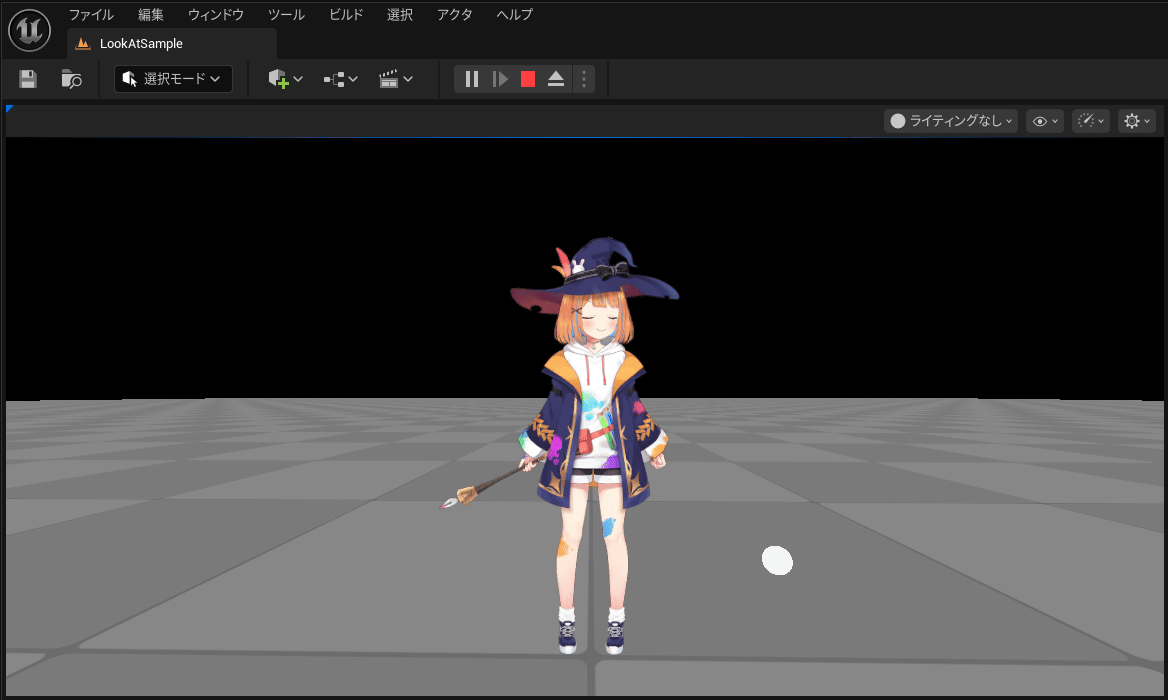Image resolution: width=1168 pixels, height=700 pixels.
Task: Advance a single frame in simulation
Action: 500,79
